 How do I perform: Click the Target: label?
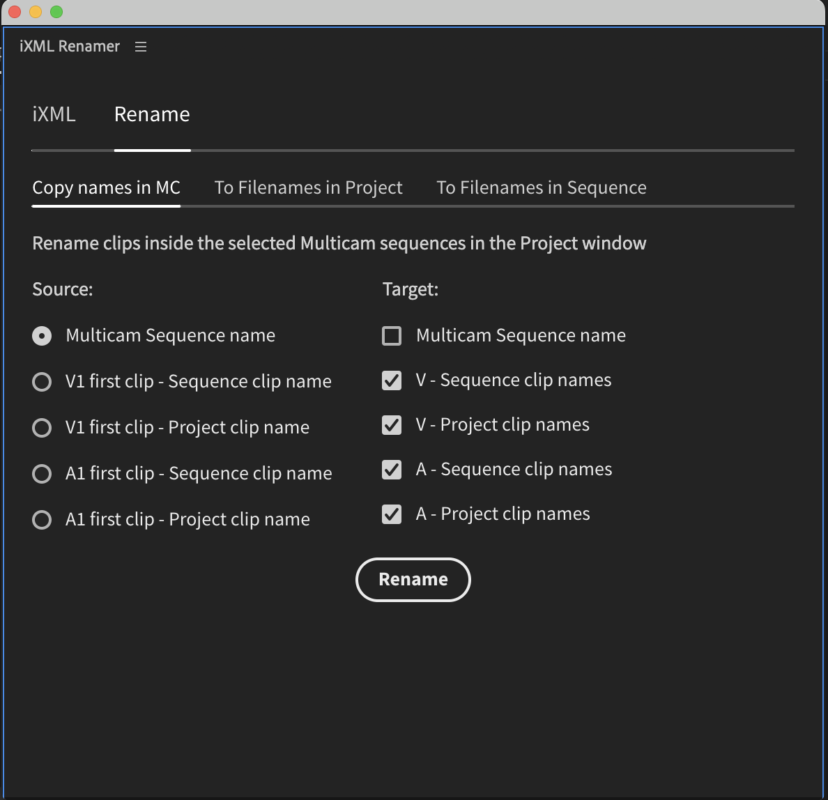click(x=410, y=289)
